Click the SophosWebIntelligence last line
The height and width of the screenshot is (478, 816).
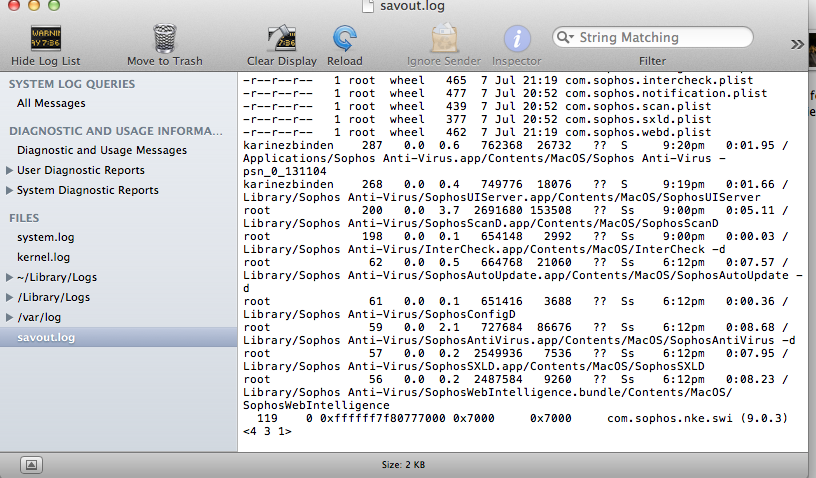(x=316, y=405)
